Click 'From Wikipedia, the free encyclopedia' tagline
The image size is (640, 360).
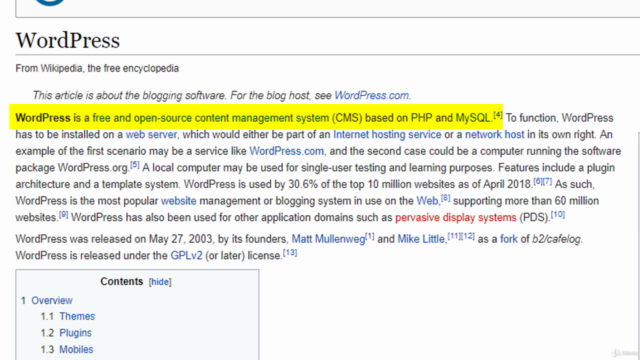[x=97, y=68]
